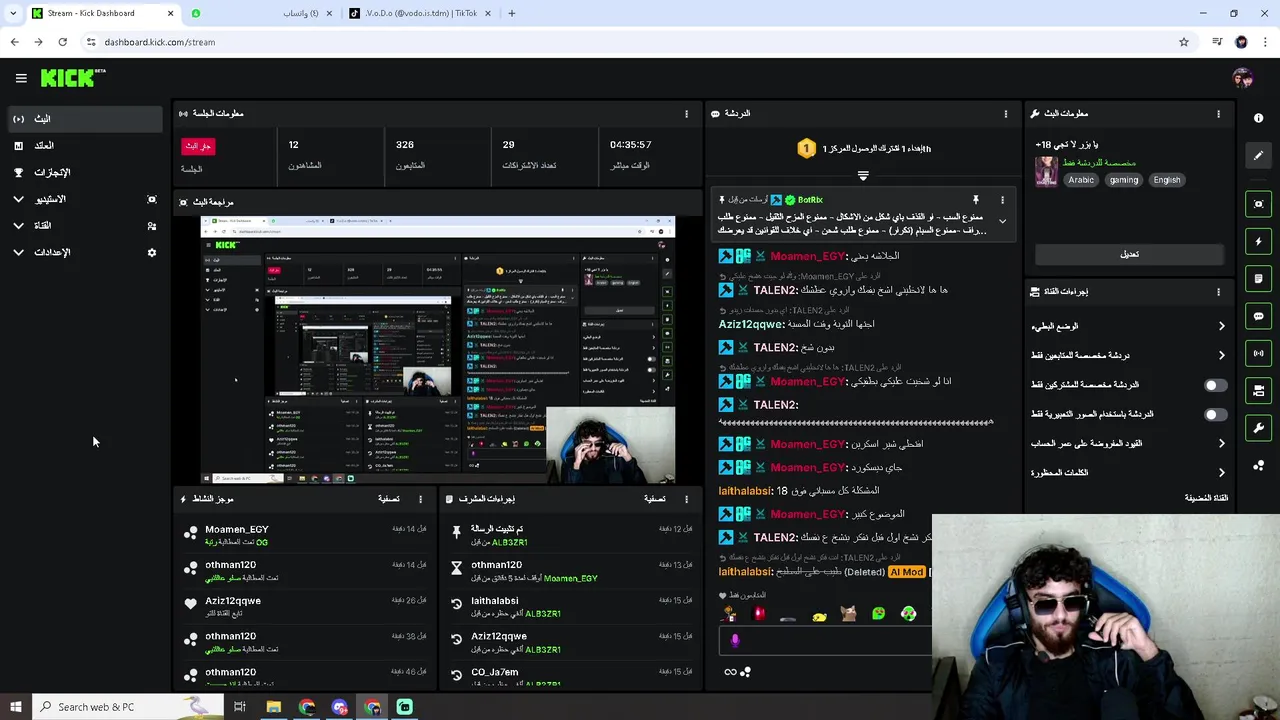Screen dimensions: 1280x720
Task: Open followers-only chat settings chevron
Action: [1221, 355]
